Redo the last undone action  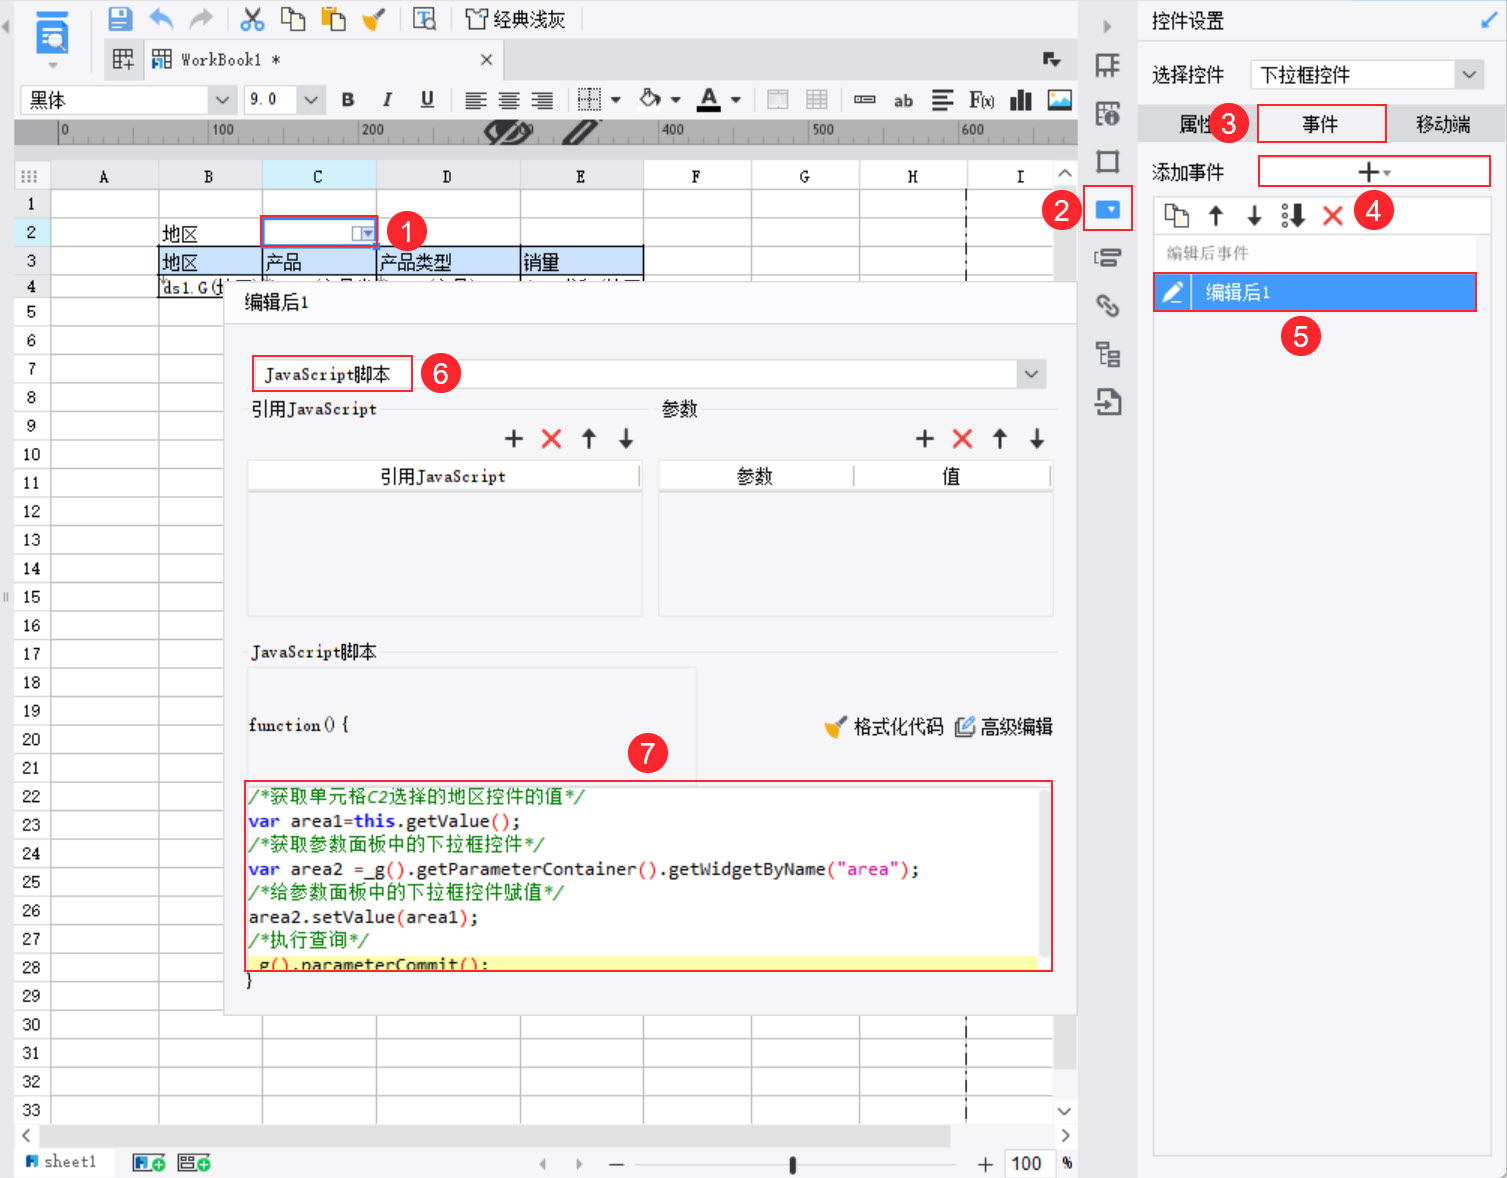click(x=202, y=19)
